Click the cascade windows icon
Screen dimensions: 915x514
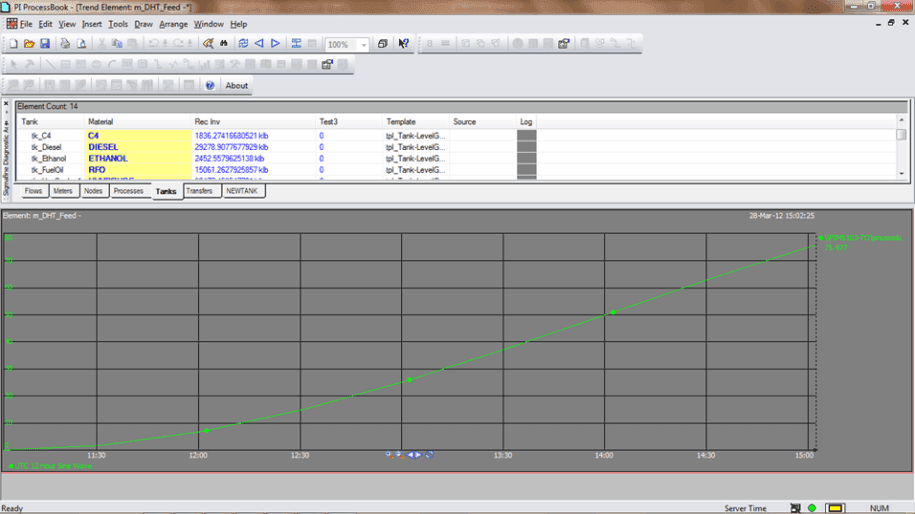[x=382, y=44]
